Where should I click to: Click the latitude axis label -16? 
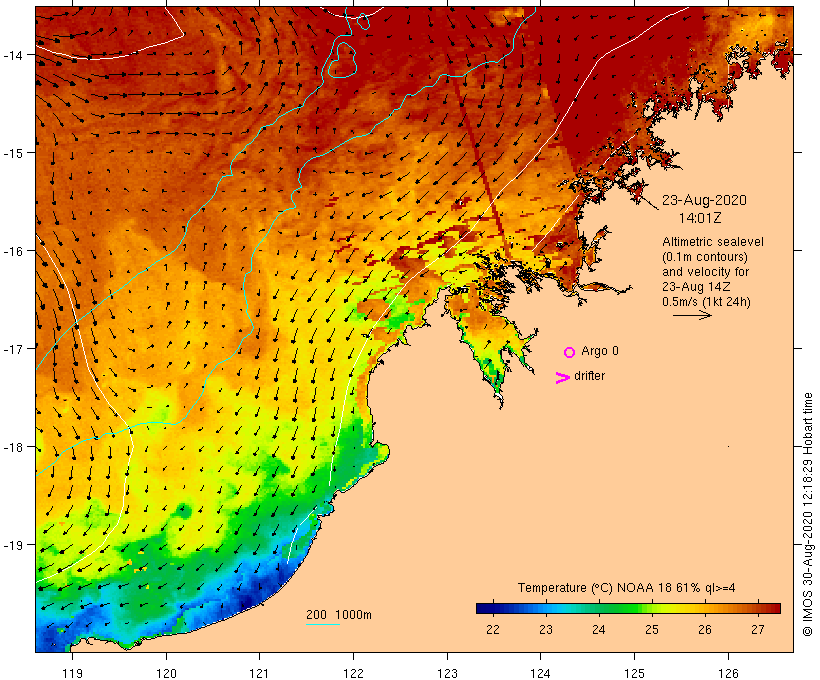pyautogui.click(x=12, y=251)
